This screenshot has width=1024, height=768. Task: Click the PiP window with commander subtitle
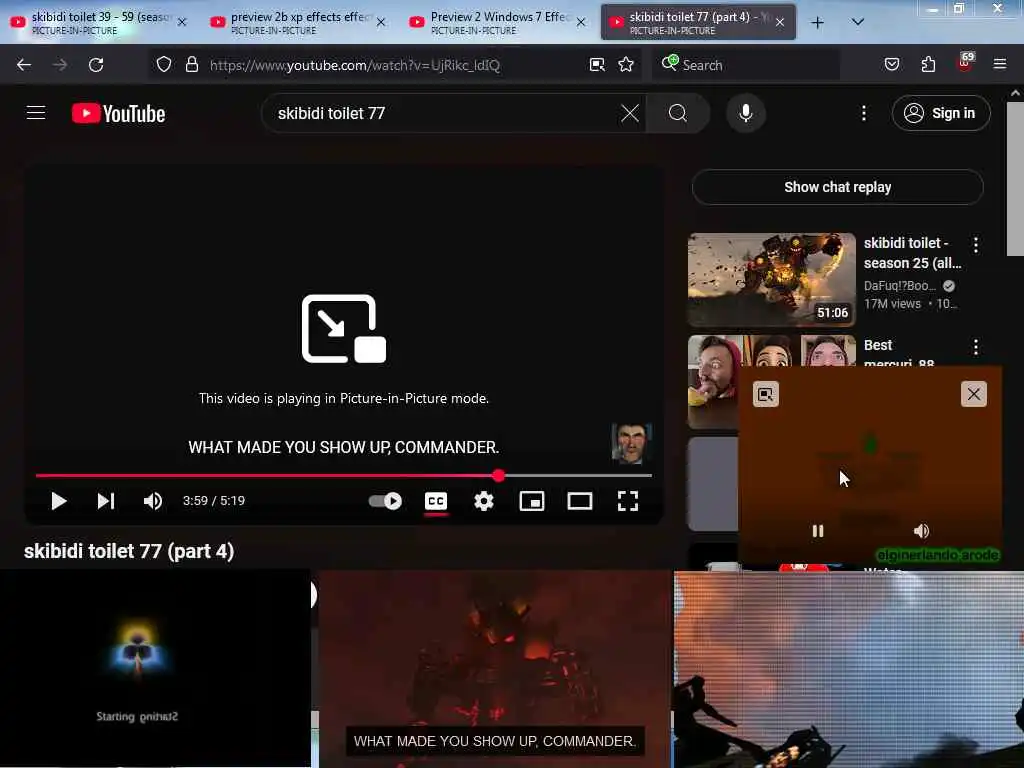[x=495, y=668]
